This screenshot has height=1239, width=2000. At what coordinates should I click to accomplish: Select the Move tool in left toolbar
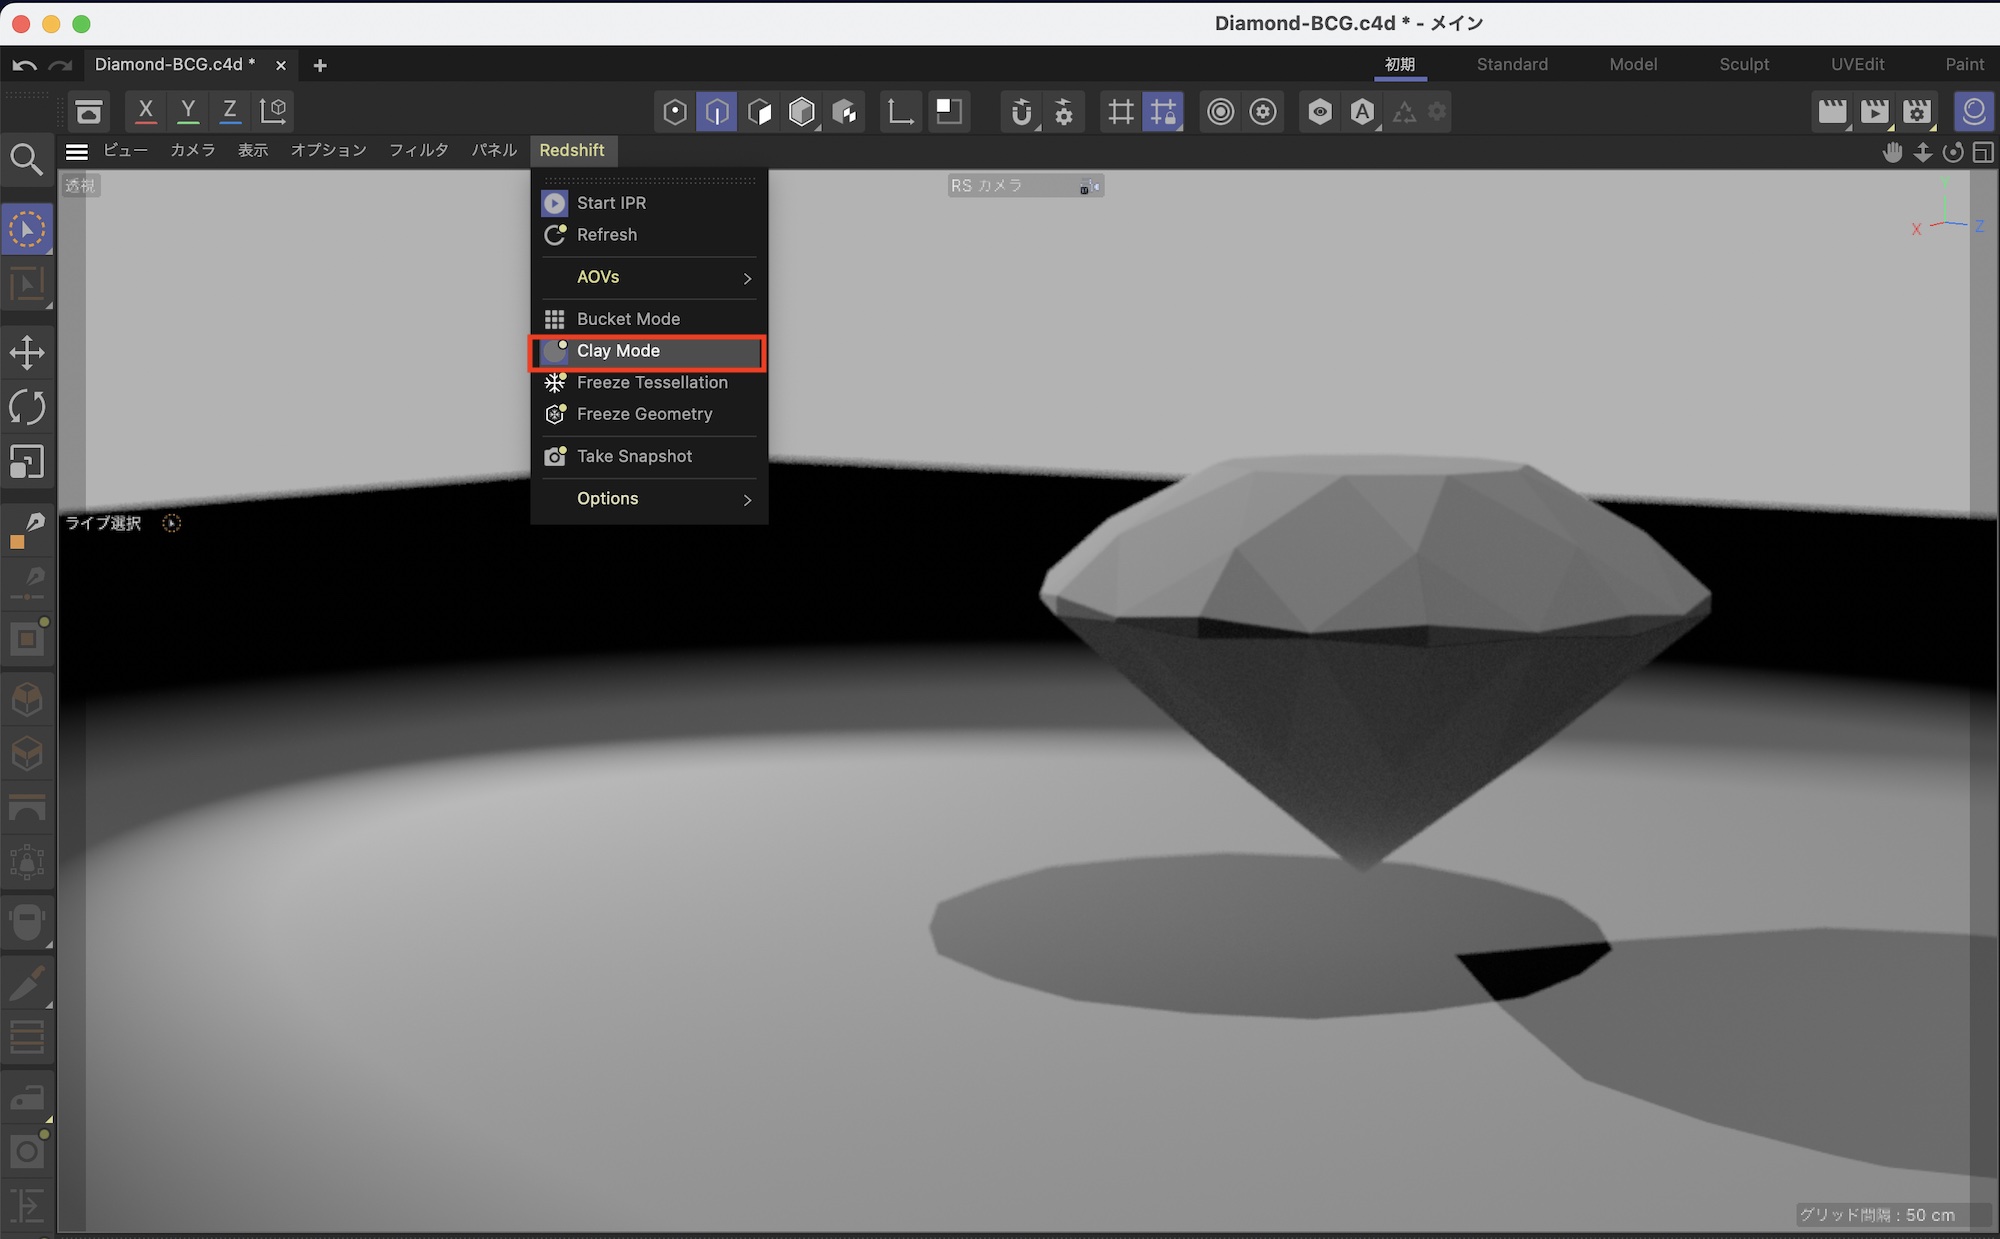(27, 352)
